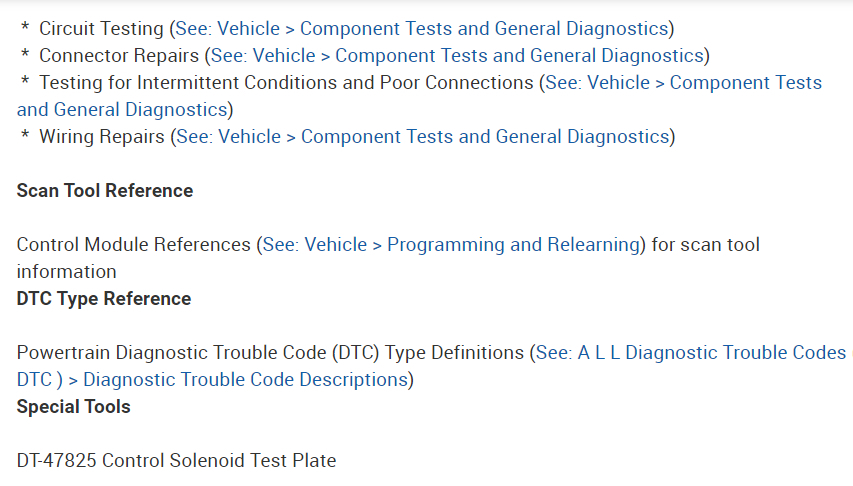Open the "Diagnostic Trouble Code Descriptions" link text
Image resolution: width=853 pixels, height=486 pixels.
tap(245, 380)
